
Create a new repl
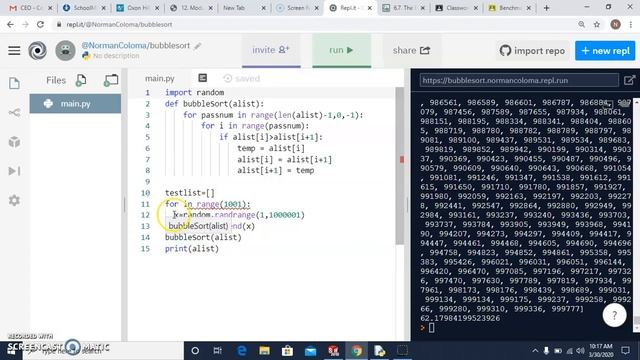605,51
